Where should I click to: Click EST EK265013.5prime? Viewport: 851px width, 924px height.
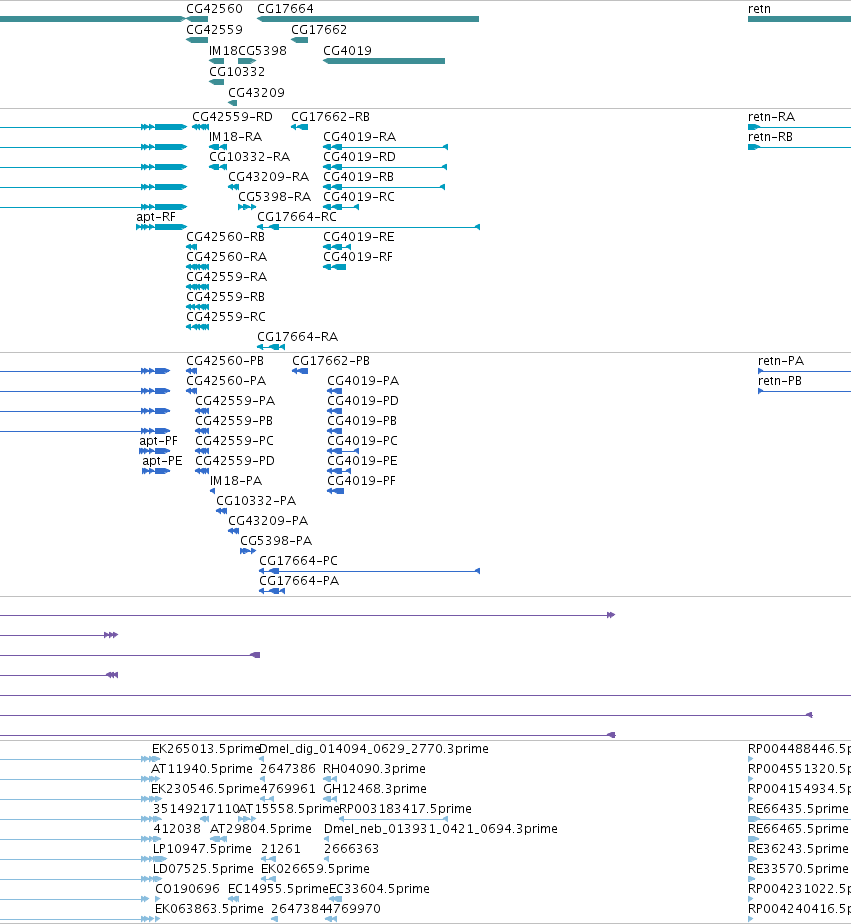point(206,748)
